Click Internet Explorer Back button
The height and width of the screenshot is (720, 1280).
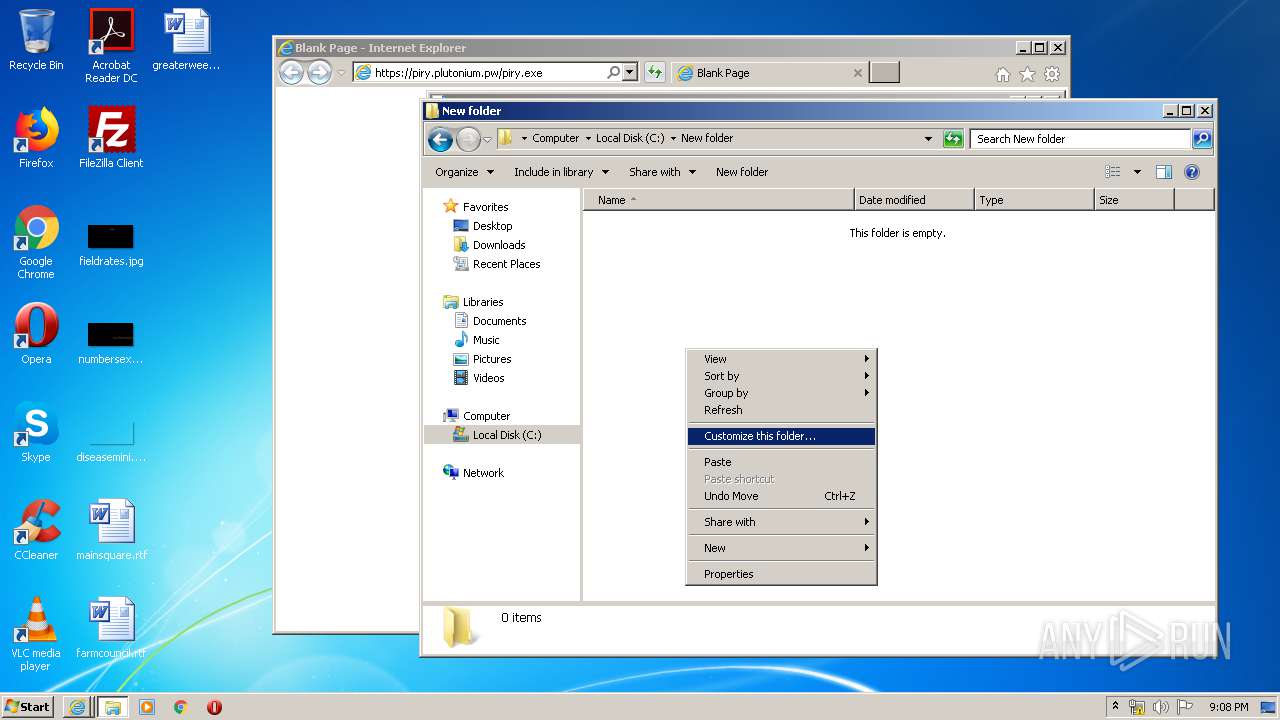(x=291, y=72)
